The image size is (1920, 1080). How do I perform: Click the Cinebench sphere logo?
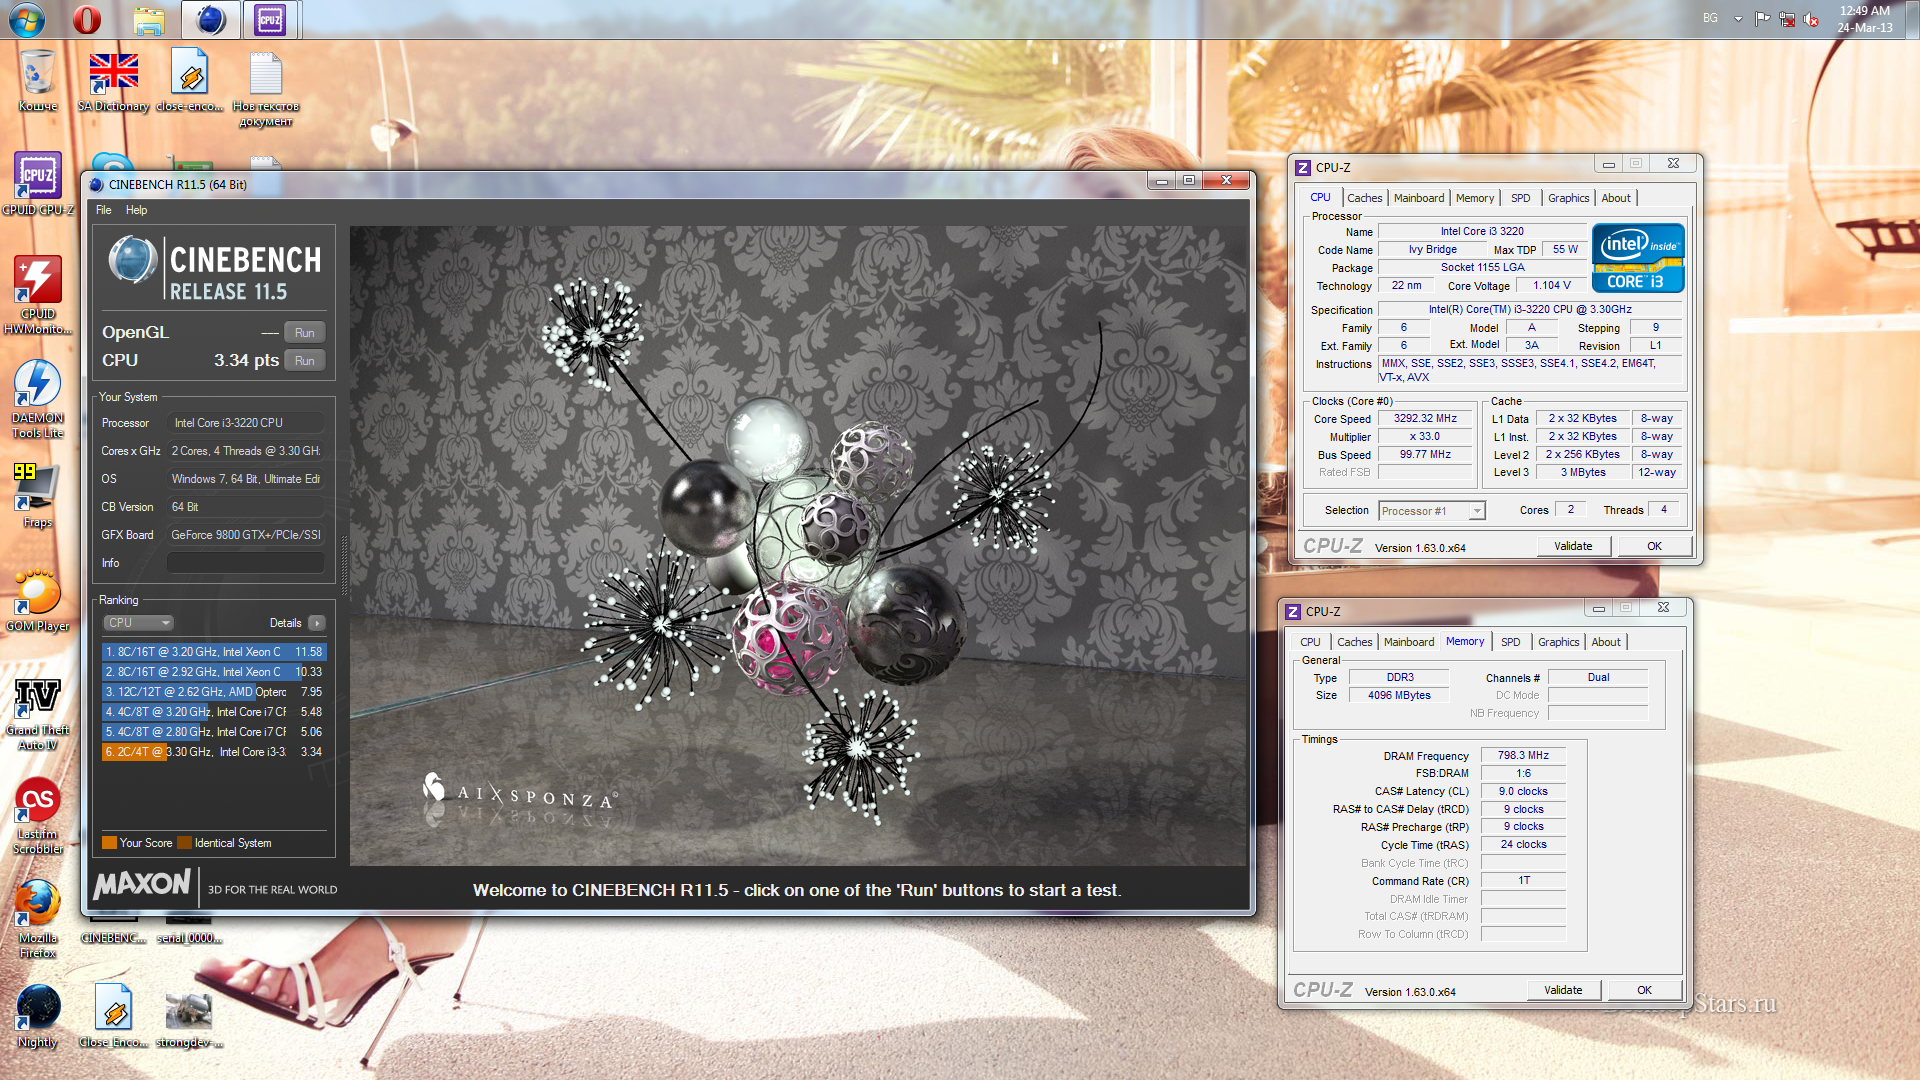[x=132, y=259]
